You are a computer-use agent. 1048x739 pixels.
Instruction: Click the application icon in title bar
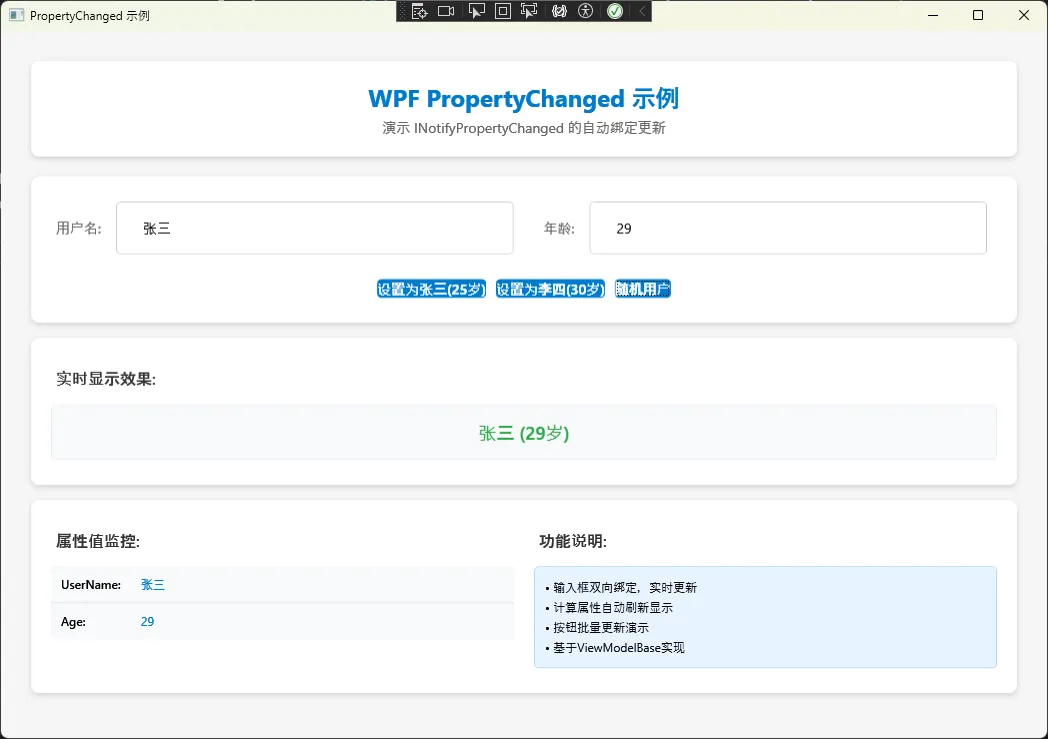point(16,15)
